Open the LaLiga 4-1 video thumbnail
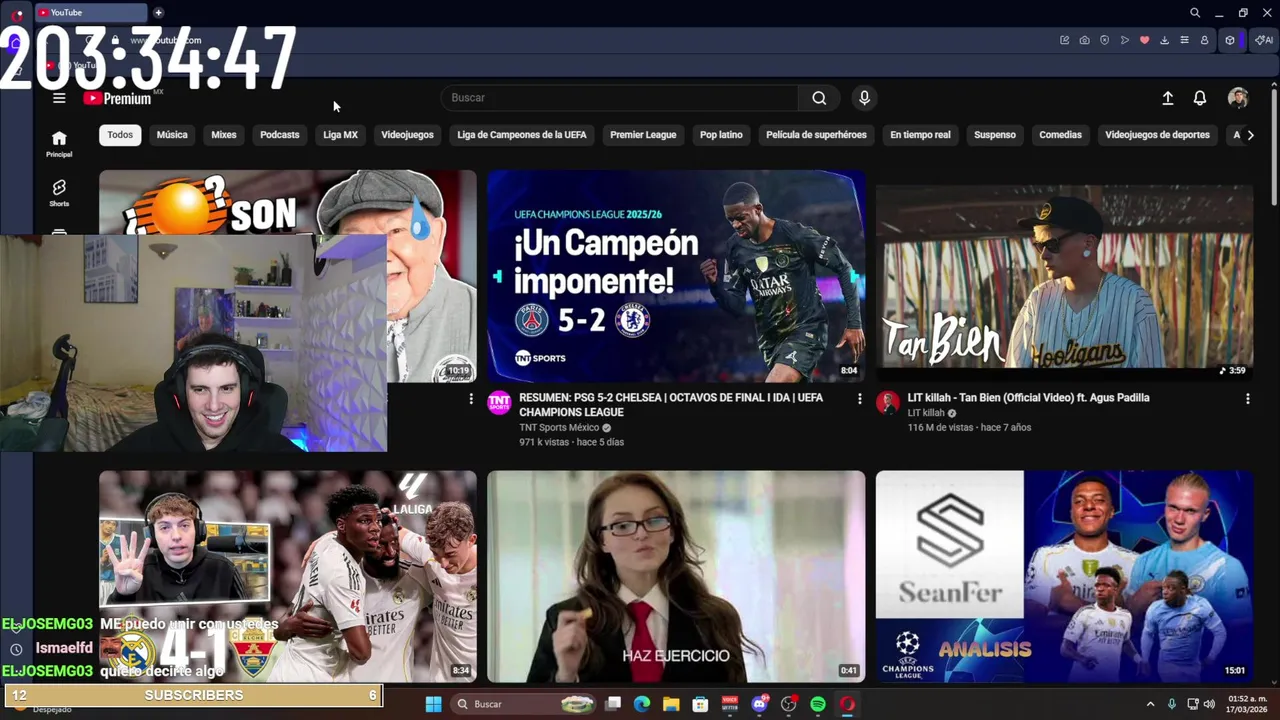The width and height of the screenshot is (1280, 720). tap(288, 577)
